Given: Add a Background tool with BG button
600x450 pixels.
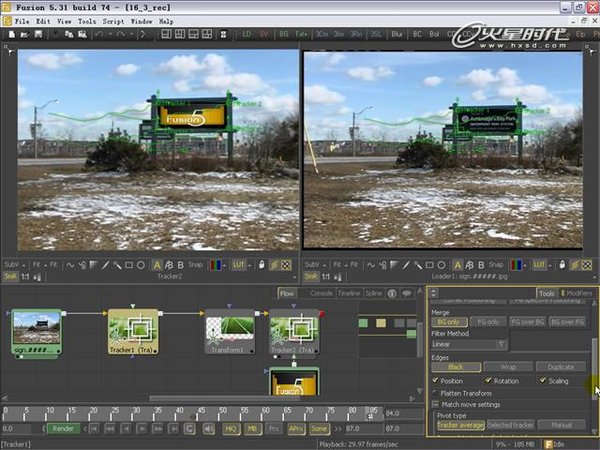Looking at the screenshot, I should [x=284, y=34].
